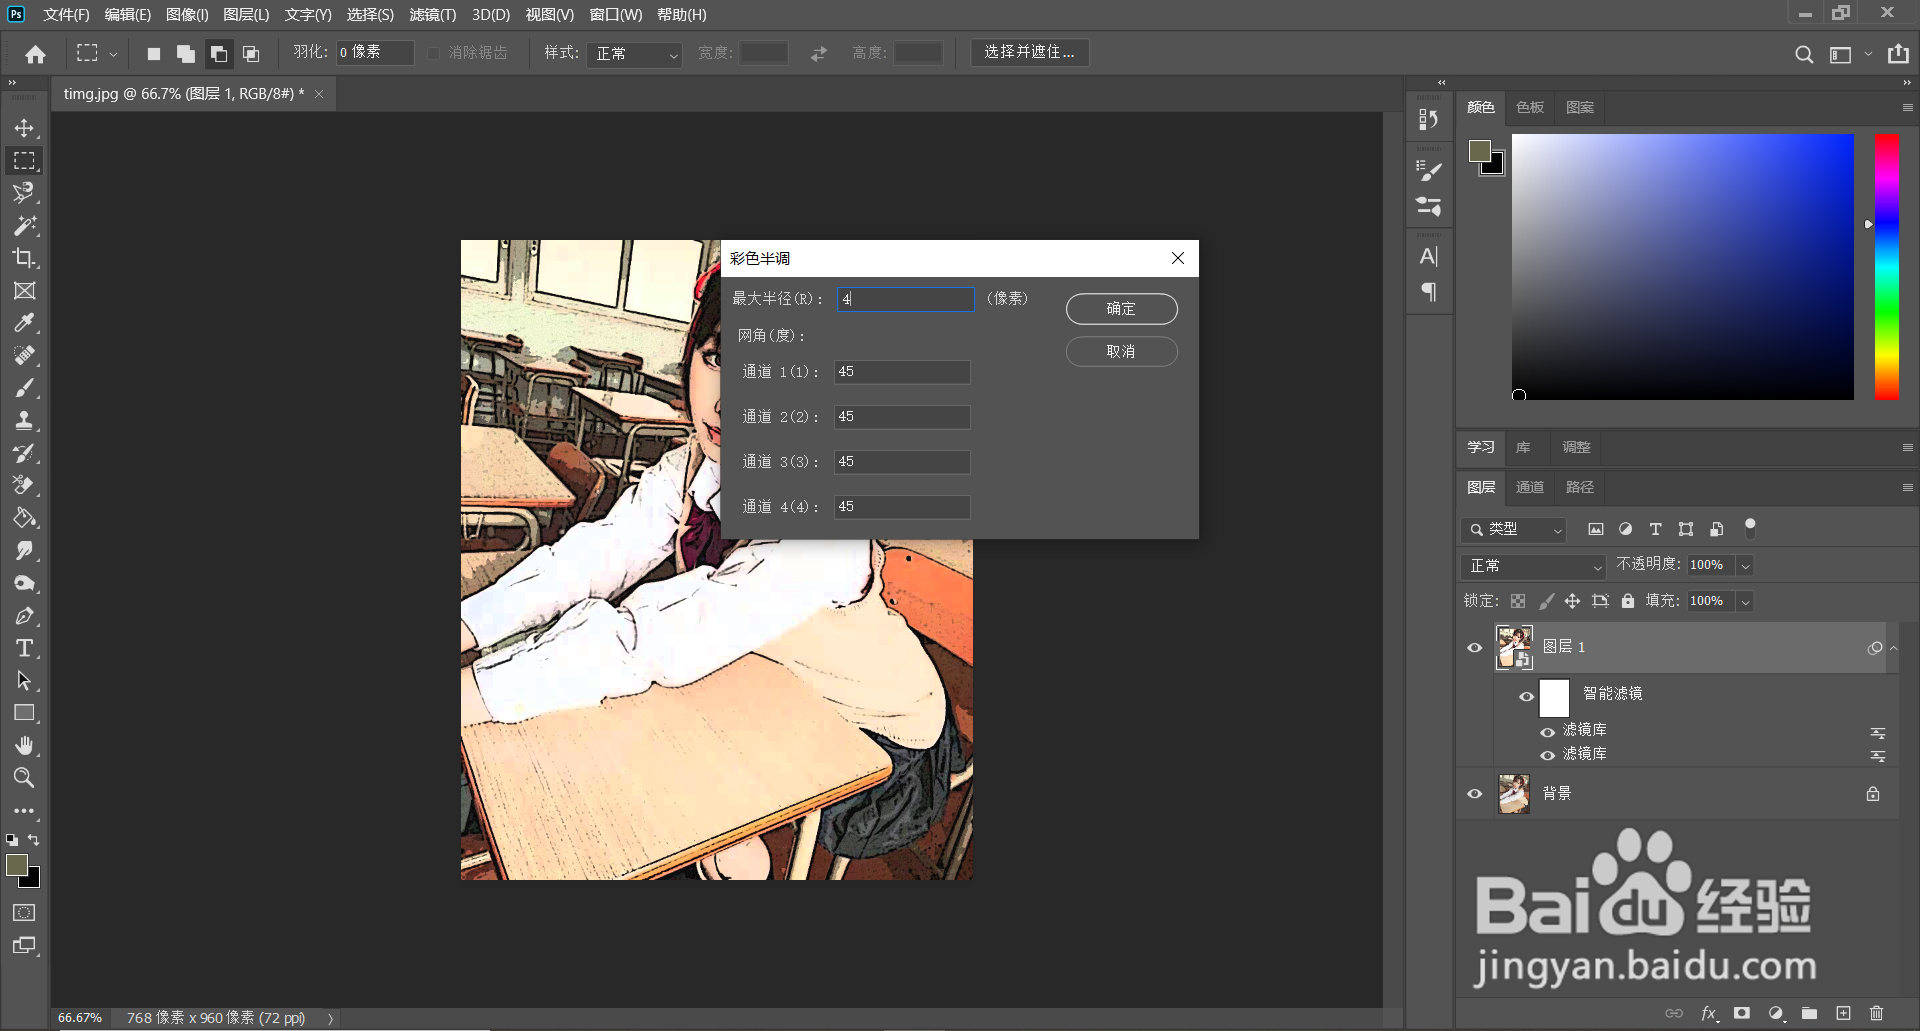Select the Crop tool

24,258
